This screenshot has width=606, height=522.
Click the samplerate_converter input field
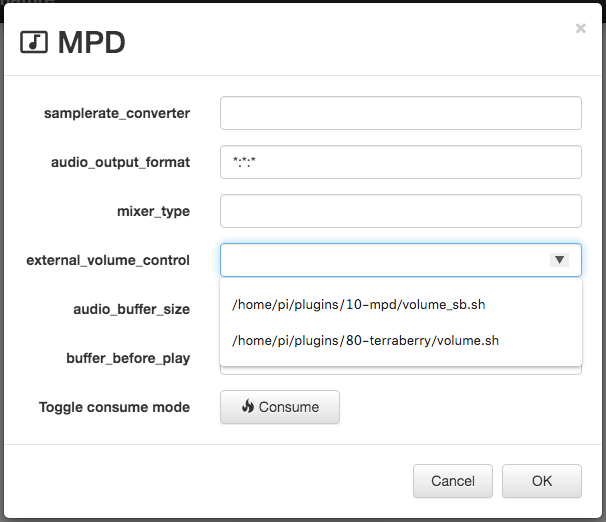tap(401, 113)
